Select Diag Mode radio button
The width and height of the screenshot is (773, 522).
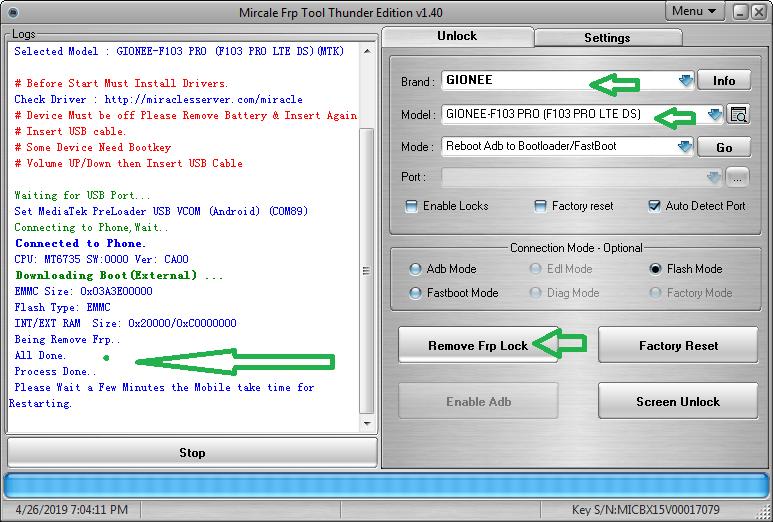tap(535, 293)
